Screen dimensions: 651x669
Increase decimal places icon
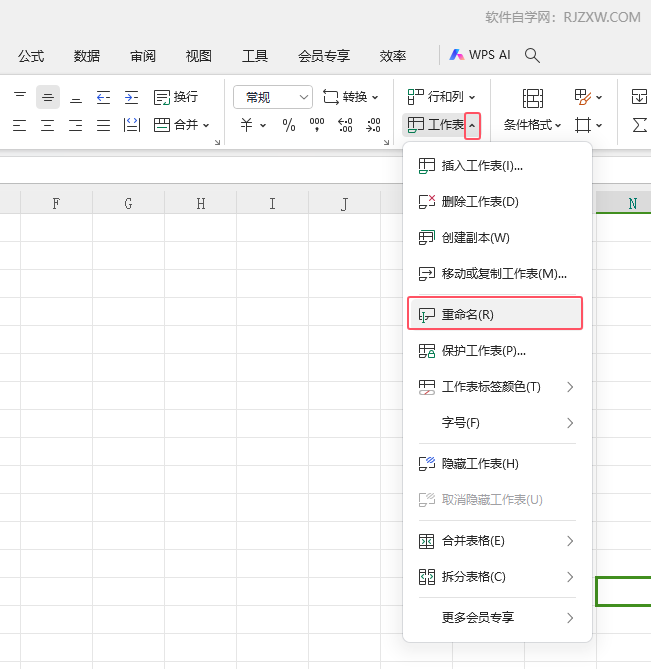[345, 125]
